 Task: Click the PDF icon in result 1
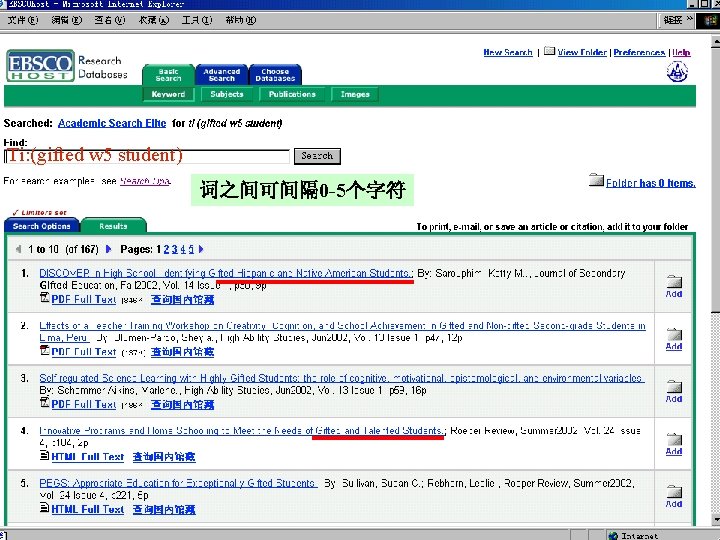(x=45, y=298)
